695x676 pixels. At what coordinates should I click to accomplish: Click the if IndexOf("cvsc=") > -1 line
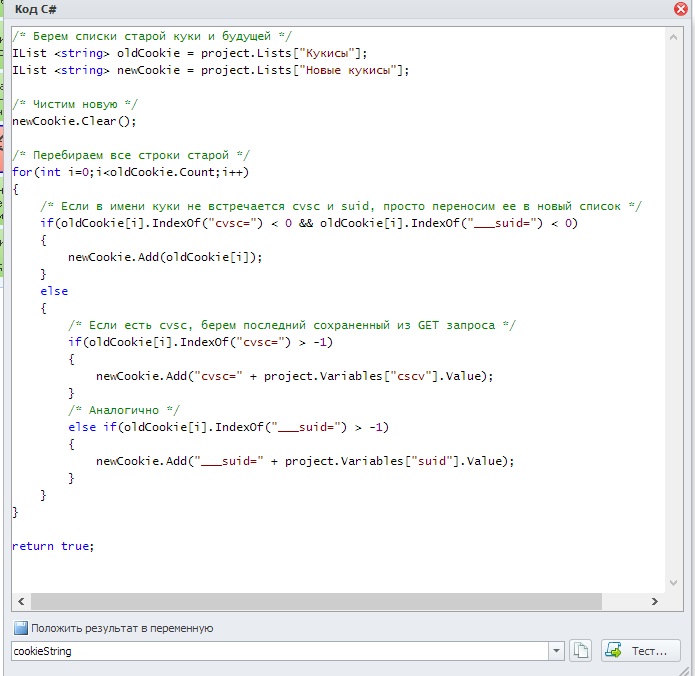click(200, 342)
